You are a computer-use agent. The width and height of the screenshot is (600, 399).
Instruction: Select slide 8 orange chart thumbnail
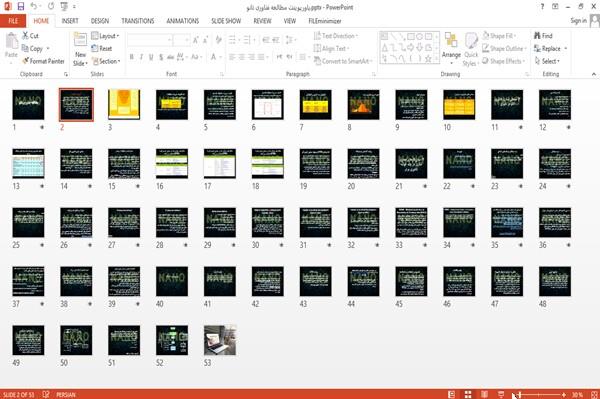point(363,104)
